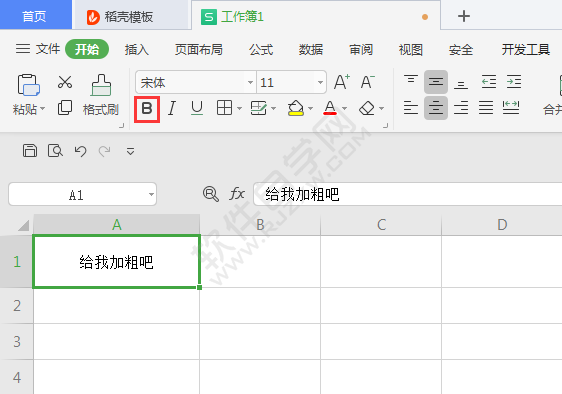Expand the 粘贴 dropdown arrow
Image resolution: width=562 pixels, height=394 pixels.
click(42, 109)
